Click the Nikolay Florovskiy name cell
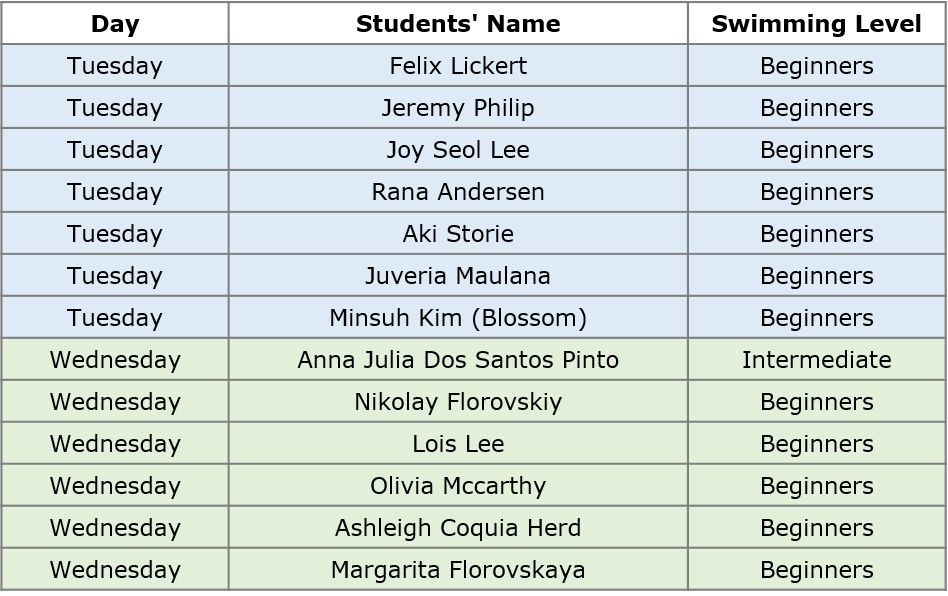 tap(458, 402)
